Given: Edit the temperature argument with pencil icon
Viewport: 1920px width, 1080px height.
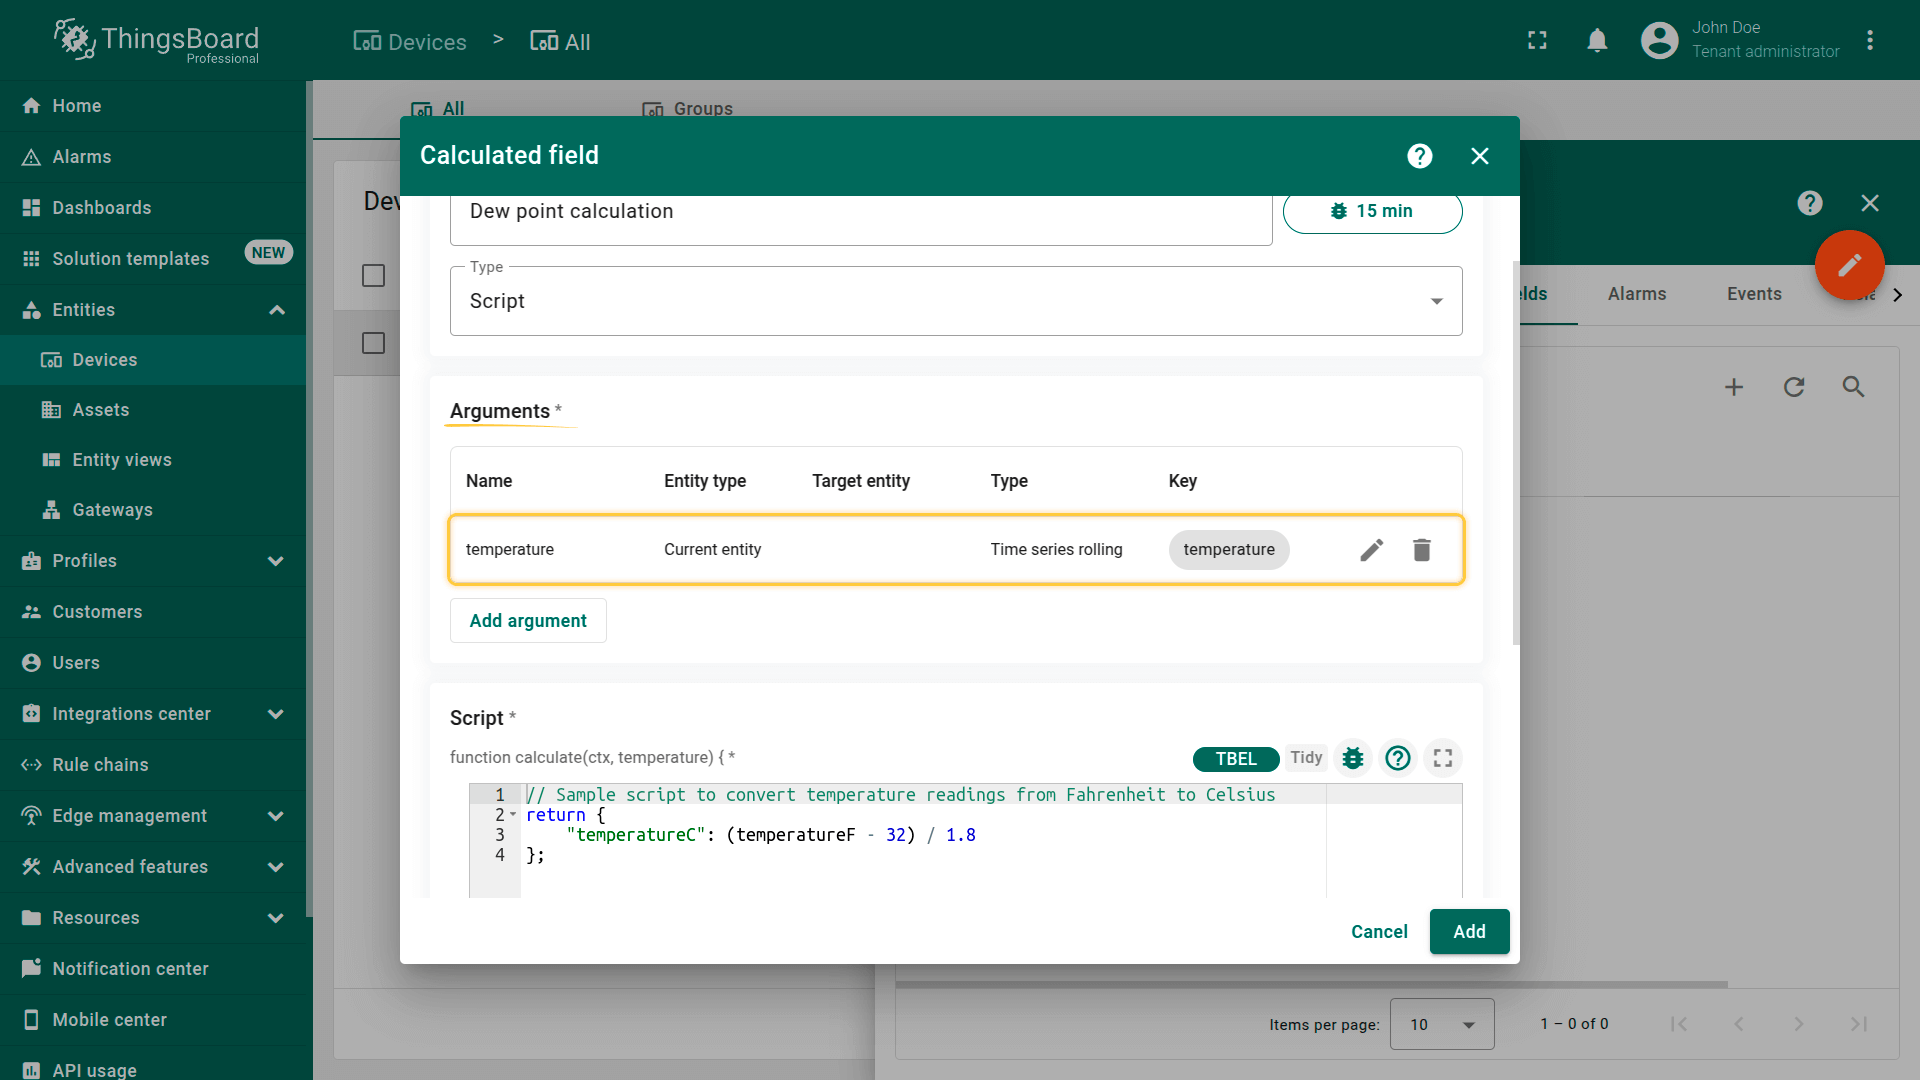Looking at the screenshot, I should [1371, 550].
